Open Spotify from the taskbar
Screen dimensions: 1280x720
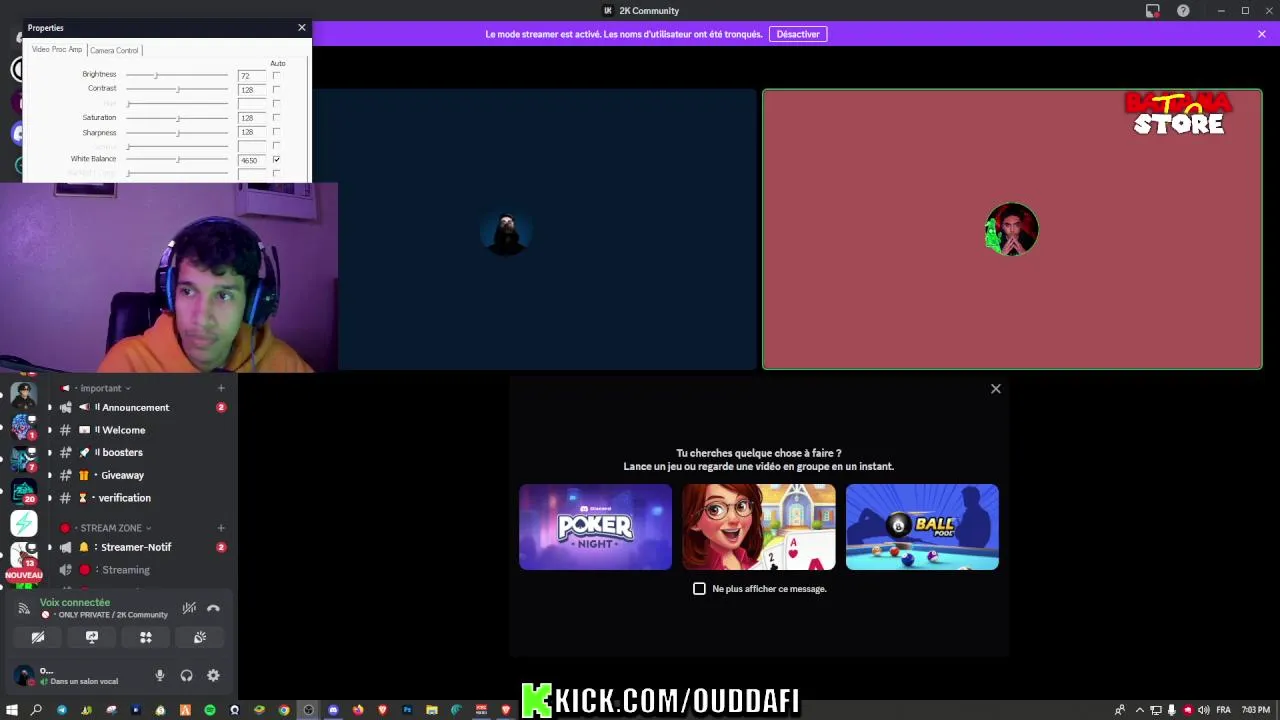pyautogui.click(x=210, y=710)
